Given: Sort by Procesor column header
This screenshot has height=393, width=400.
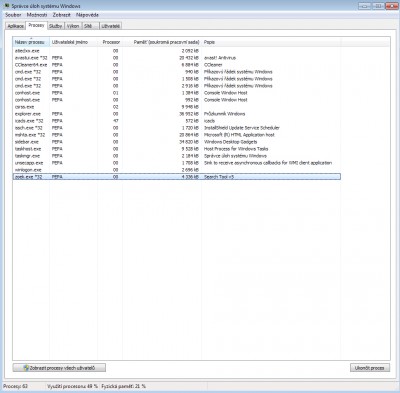Looking at the screenshot, I should tap(110, 42).
